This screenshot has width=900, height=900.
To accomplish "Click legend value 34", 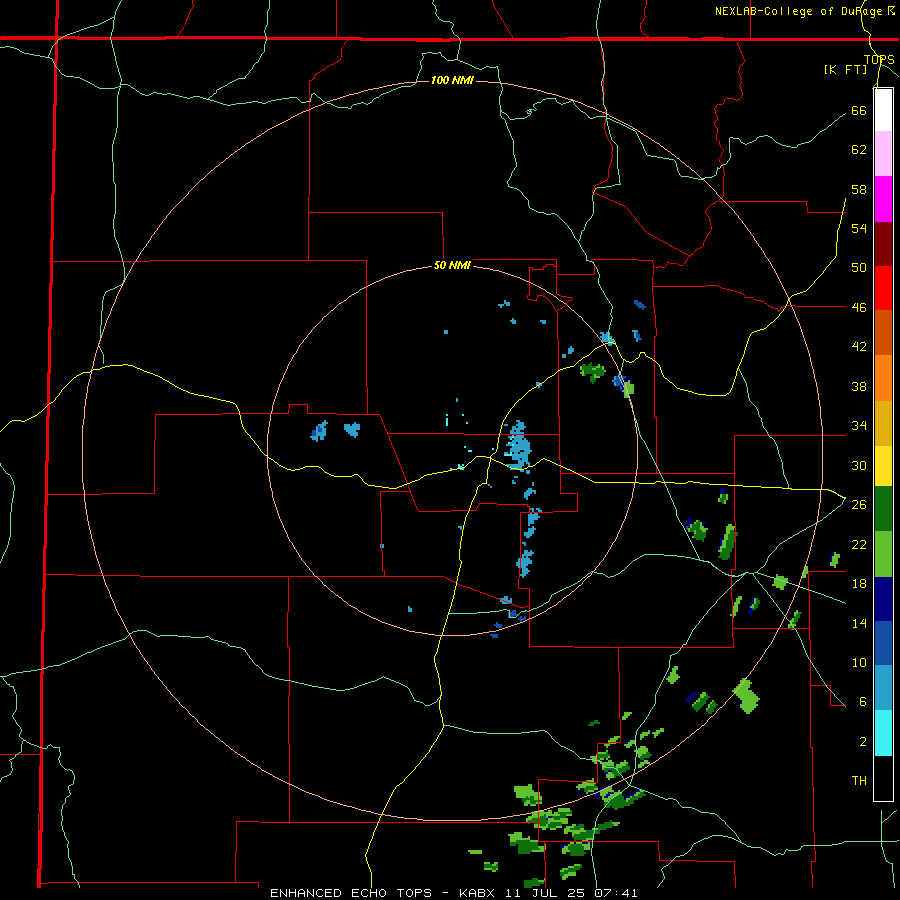I will click(x=859, y=425).
